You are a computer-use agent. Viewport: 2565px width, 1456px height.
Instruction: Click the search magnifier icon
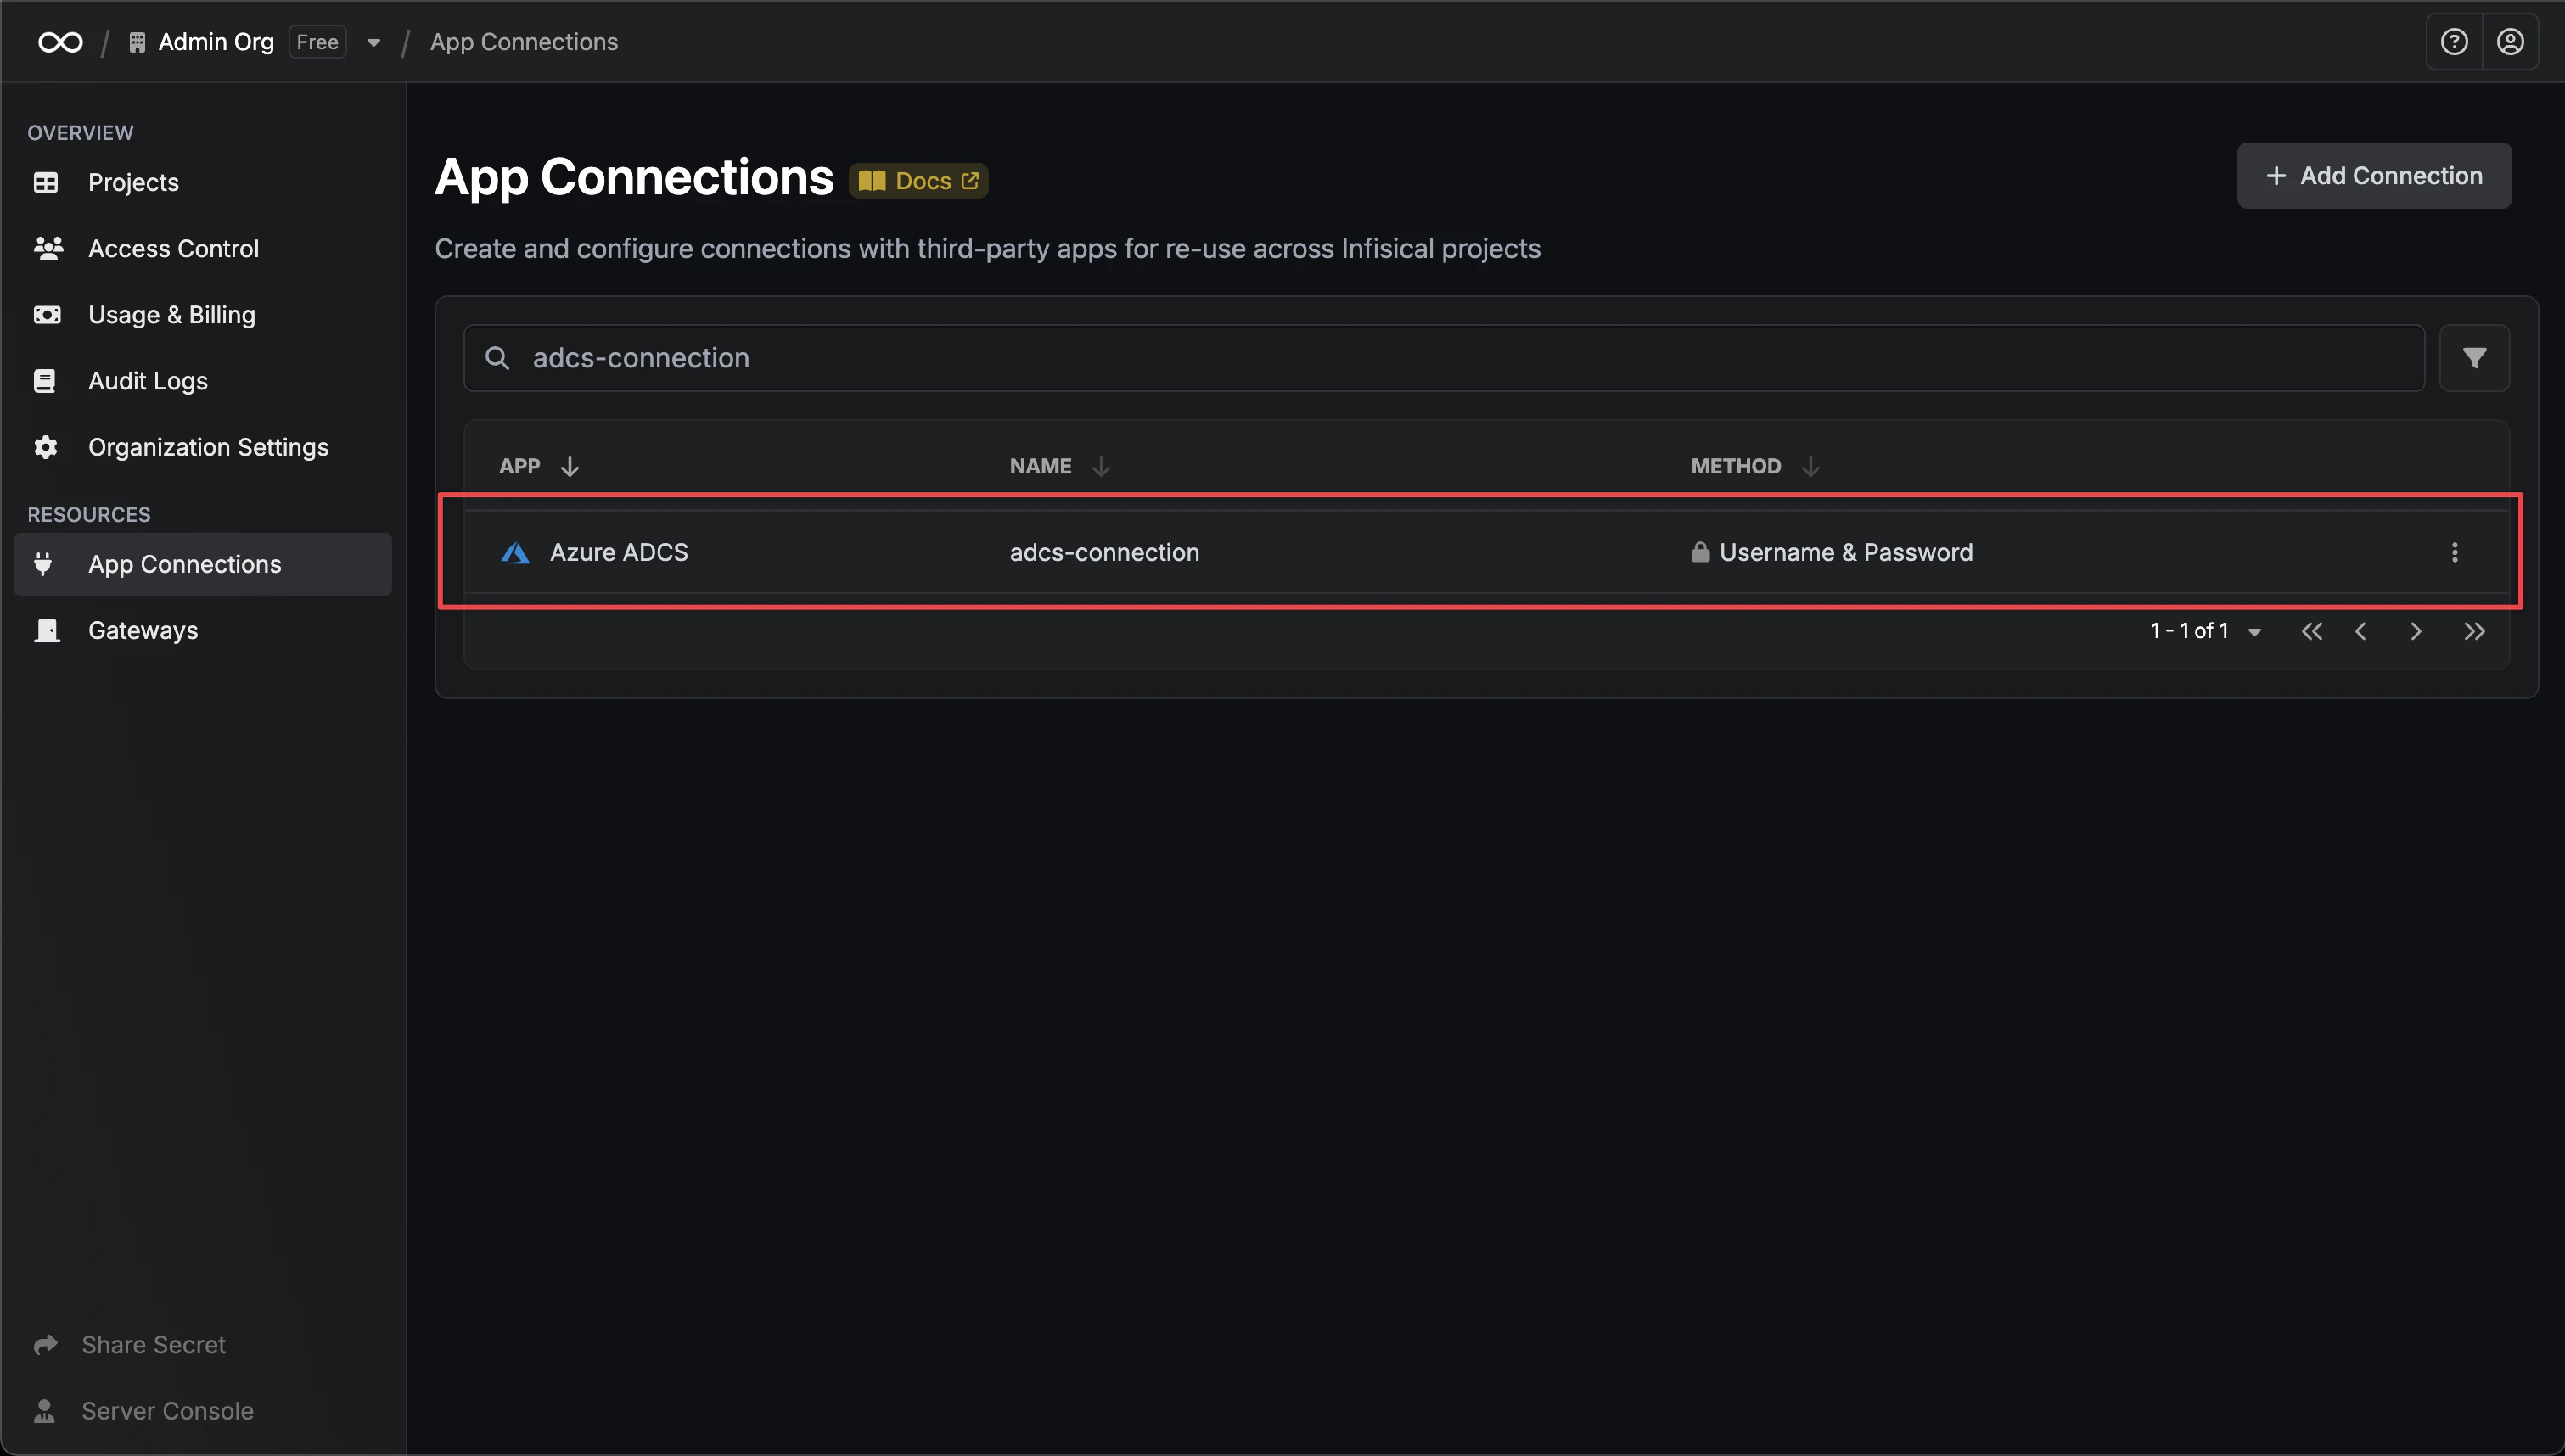[497, 358]
